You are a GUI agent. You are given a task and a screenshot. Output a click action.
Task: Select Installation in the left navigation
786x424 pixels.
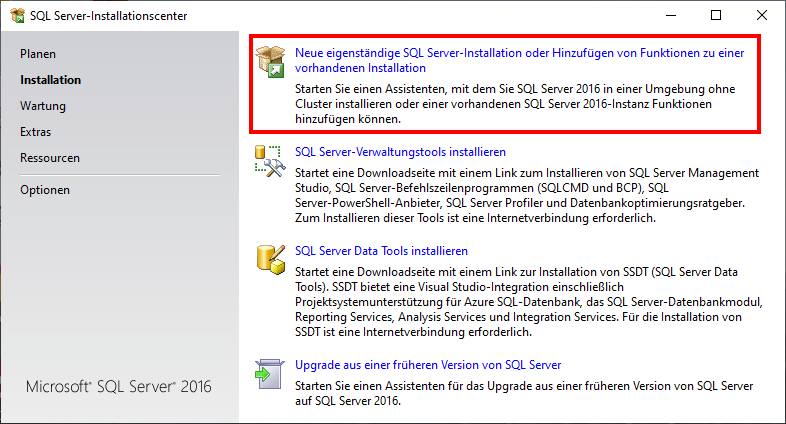[x=50, y=80]
